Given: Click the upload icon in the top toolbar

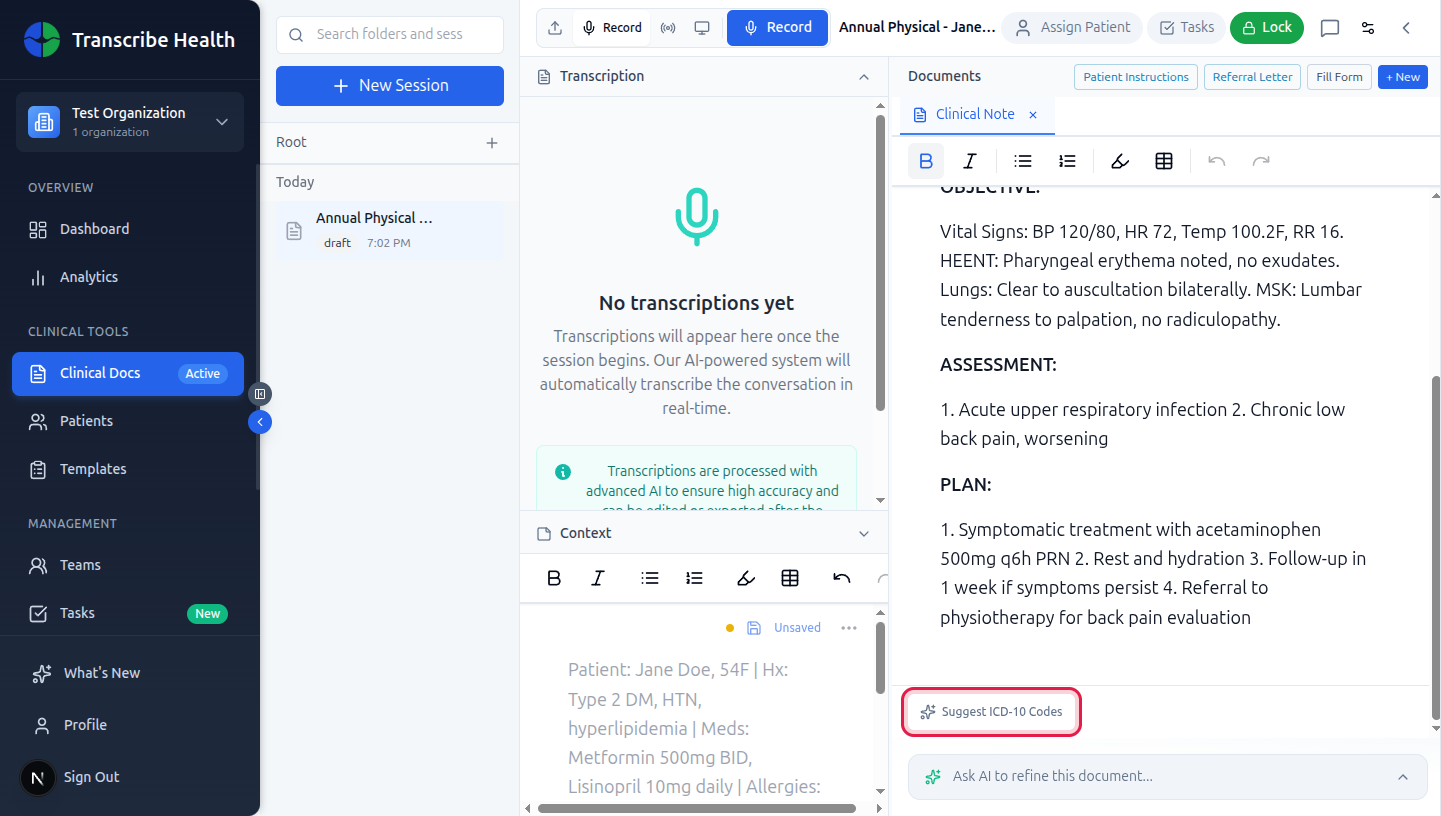Looking at the screenshot, I should point(555,28).
